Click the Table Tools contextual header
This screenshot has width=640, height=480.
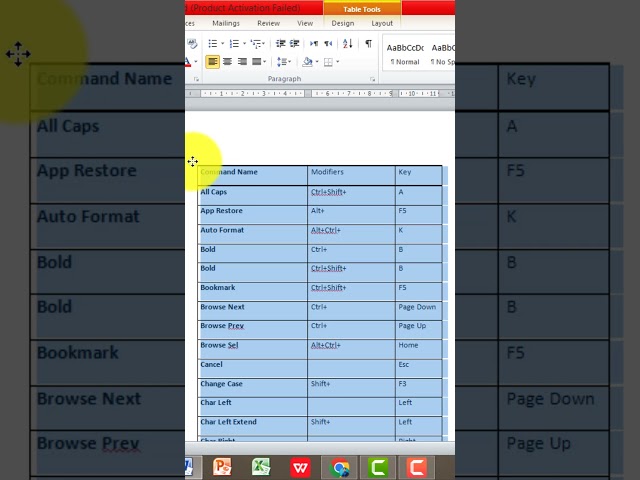point(362,9)
